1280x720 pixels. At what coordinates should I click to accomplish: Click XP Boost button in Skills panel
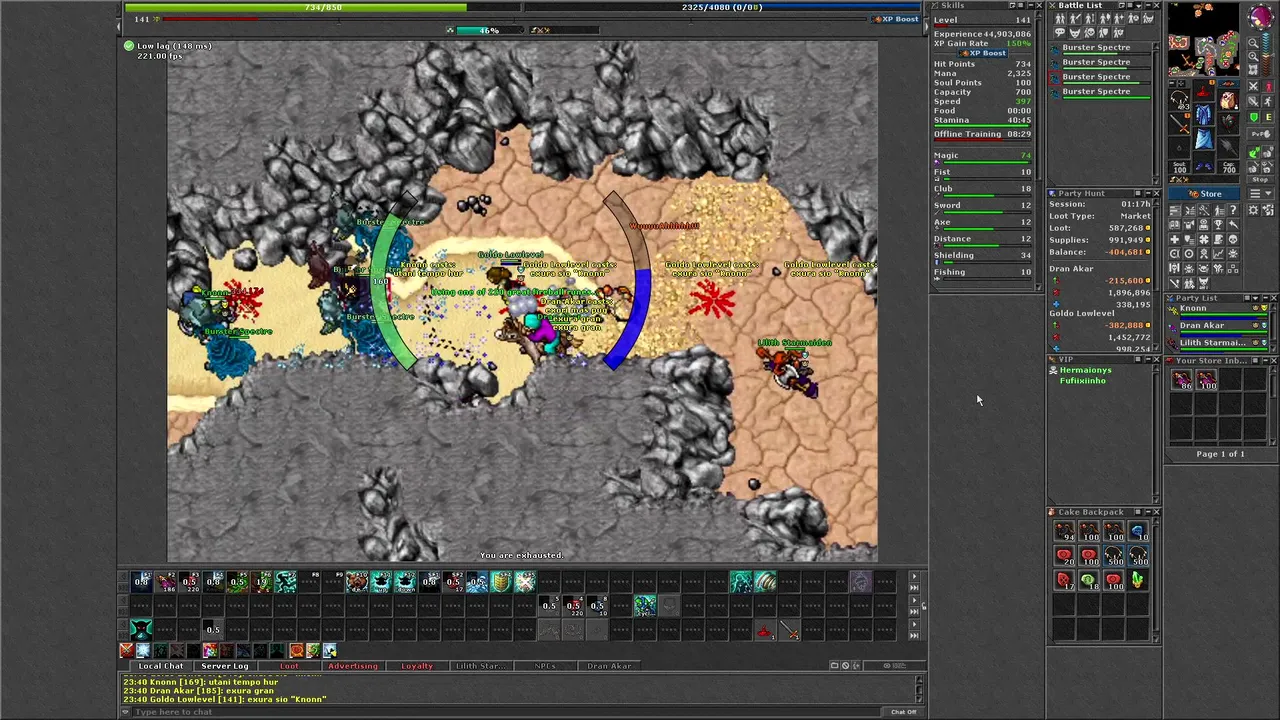point(983,53)
